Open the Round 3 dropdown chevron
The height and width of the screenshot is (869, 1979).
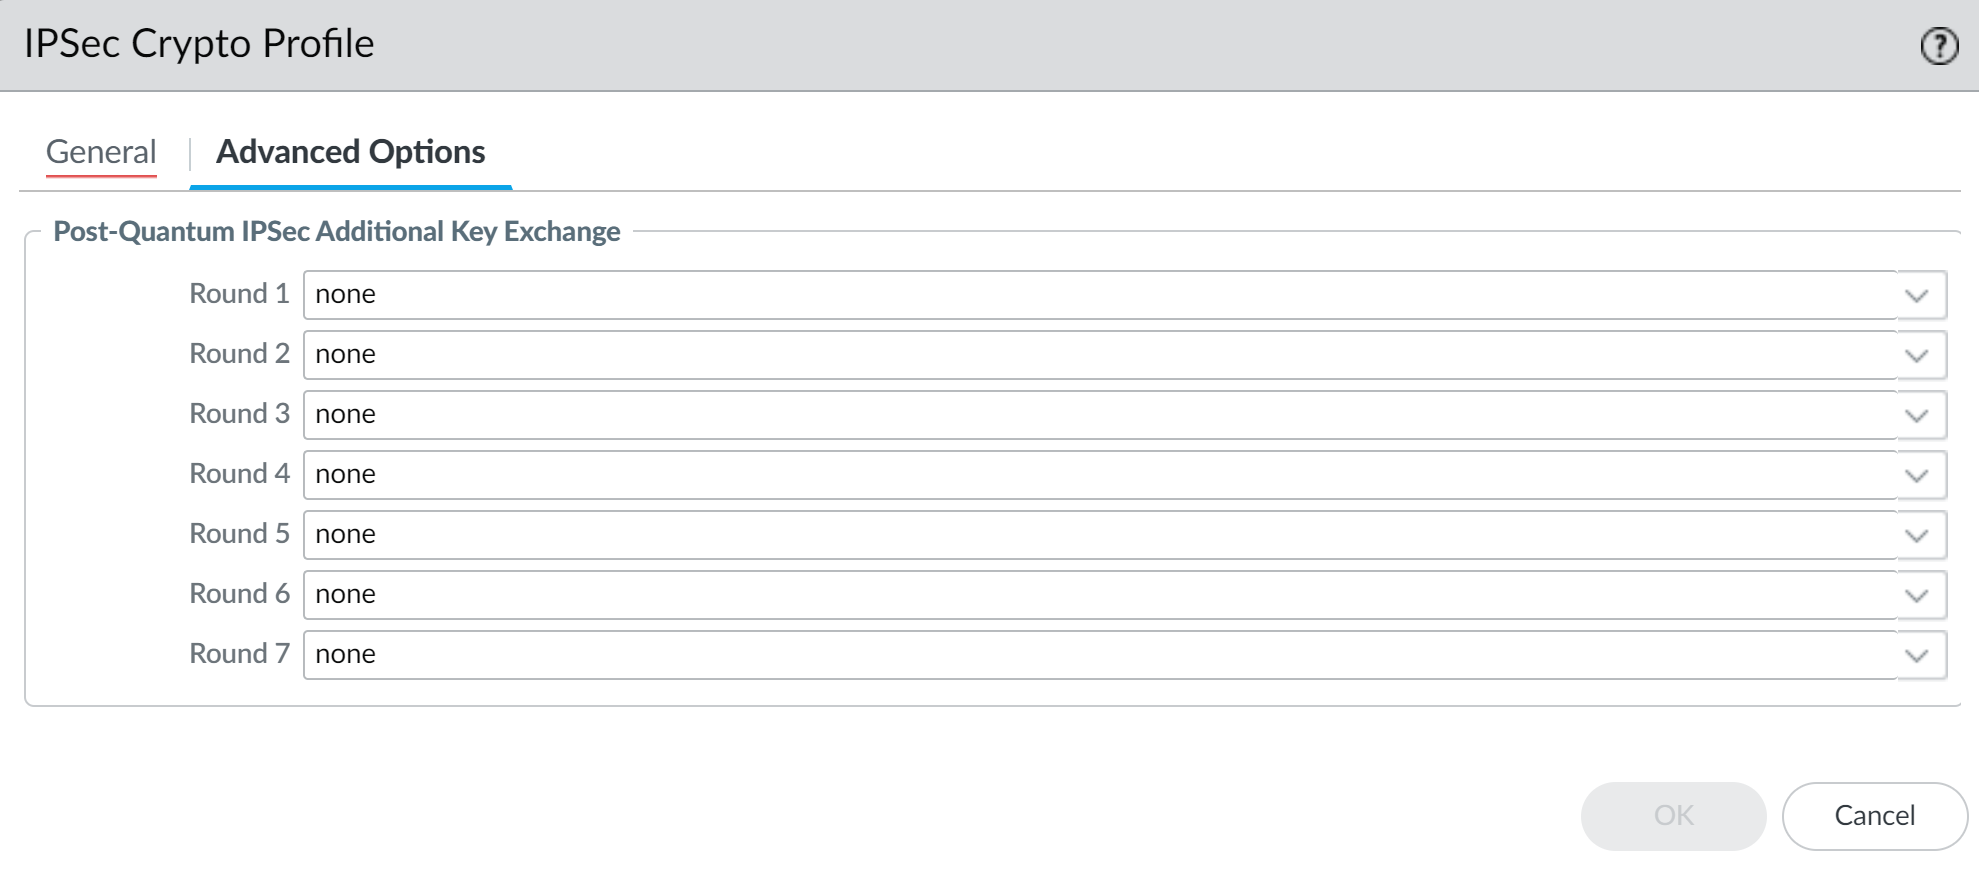[x=1916, y=415]
